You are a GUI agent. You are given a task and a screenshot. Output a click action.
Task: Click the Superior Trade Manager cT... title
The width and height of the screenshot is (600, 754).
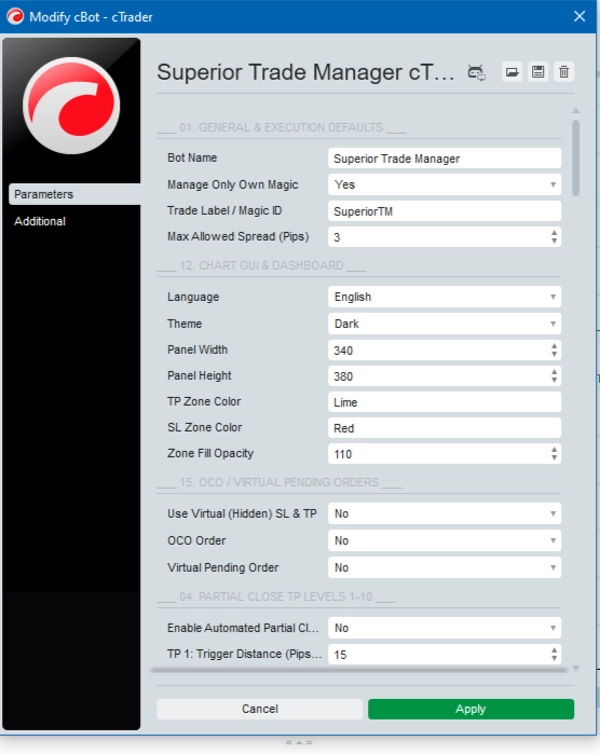(x=305, y=72)
